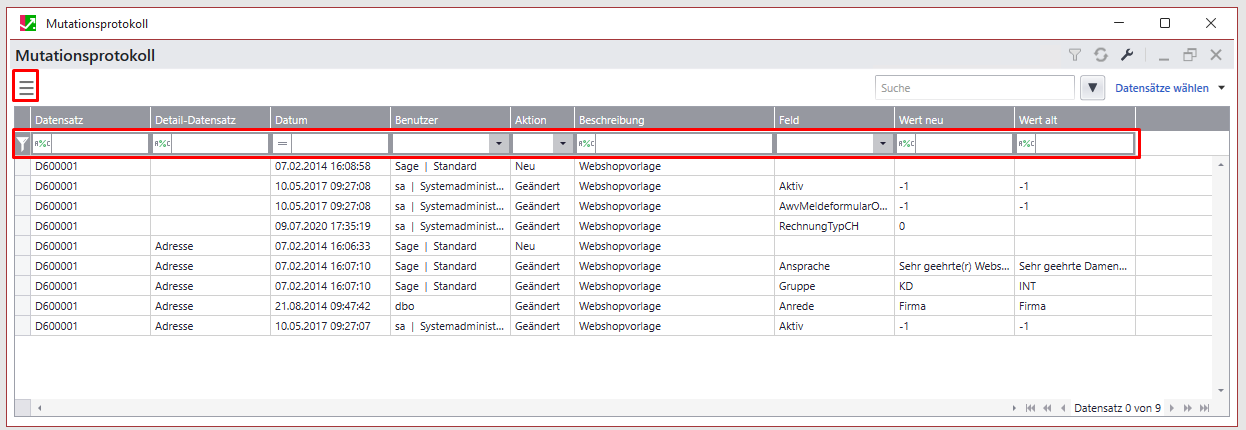The height and width of the screenshot is (430, 1246).
Task: Click the filter funnel icon in header toolbar
Action: pos(1075,56)
